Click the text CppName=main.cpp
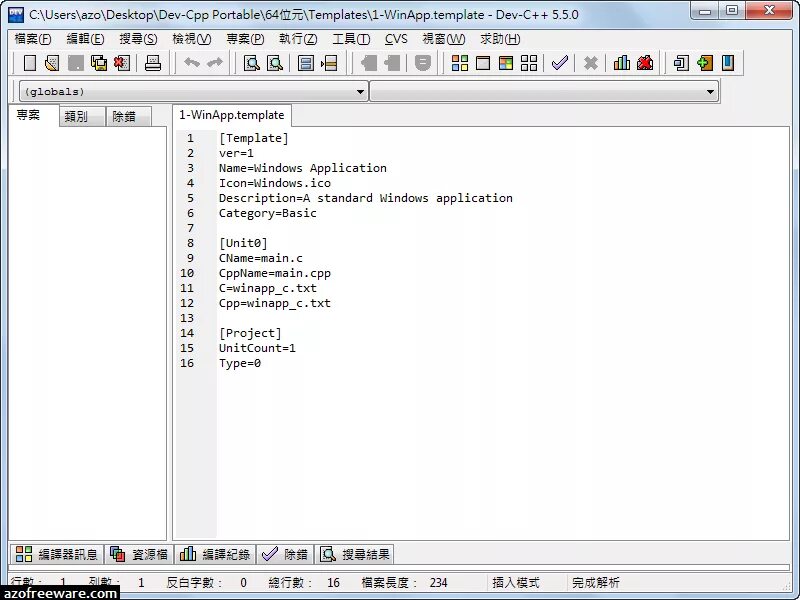Image resolution: width=800 pixels, height=600 pixels. tap(274, 273)
